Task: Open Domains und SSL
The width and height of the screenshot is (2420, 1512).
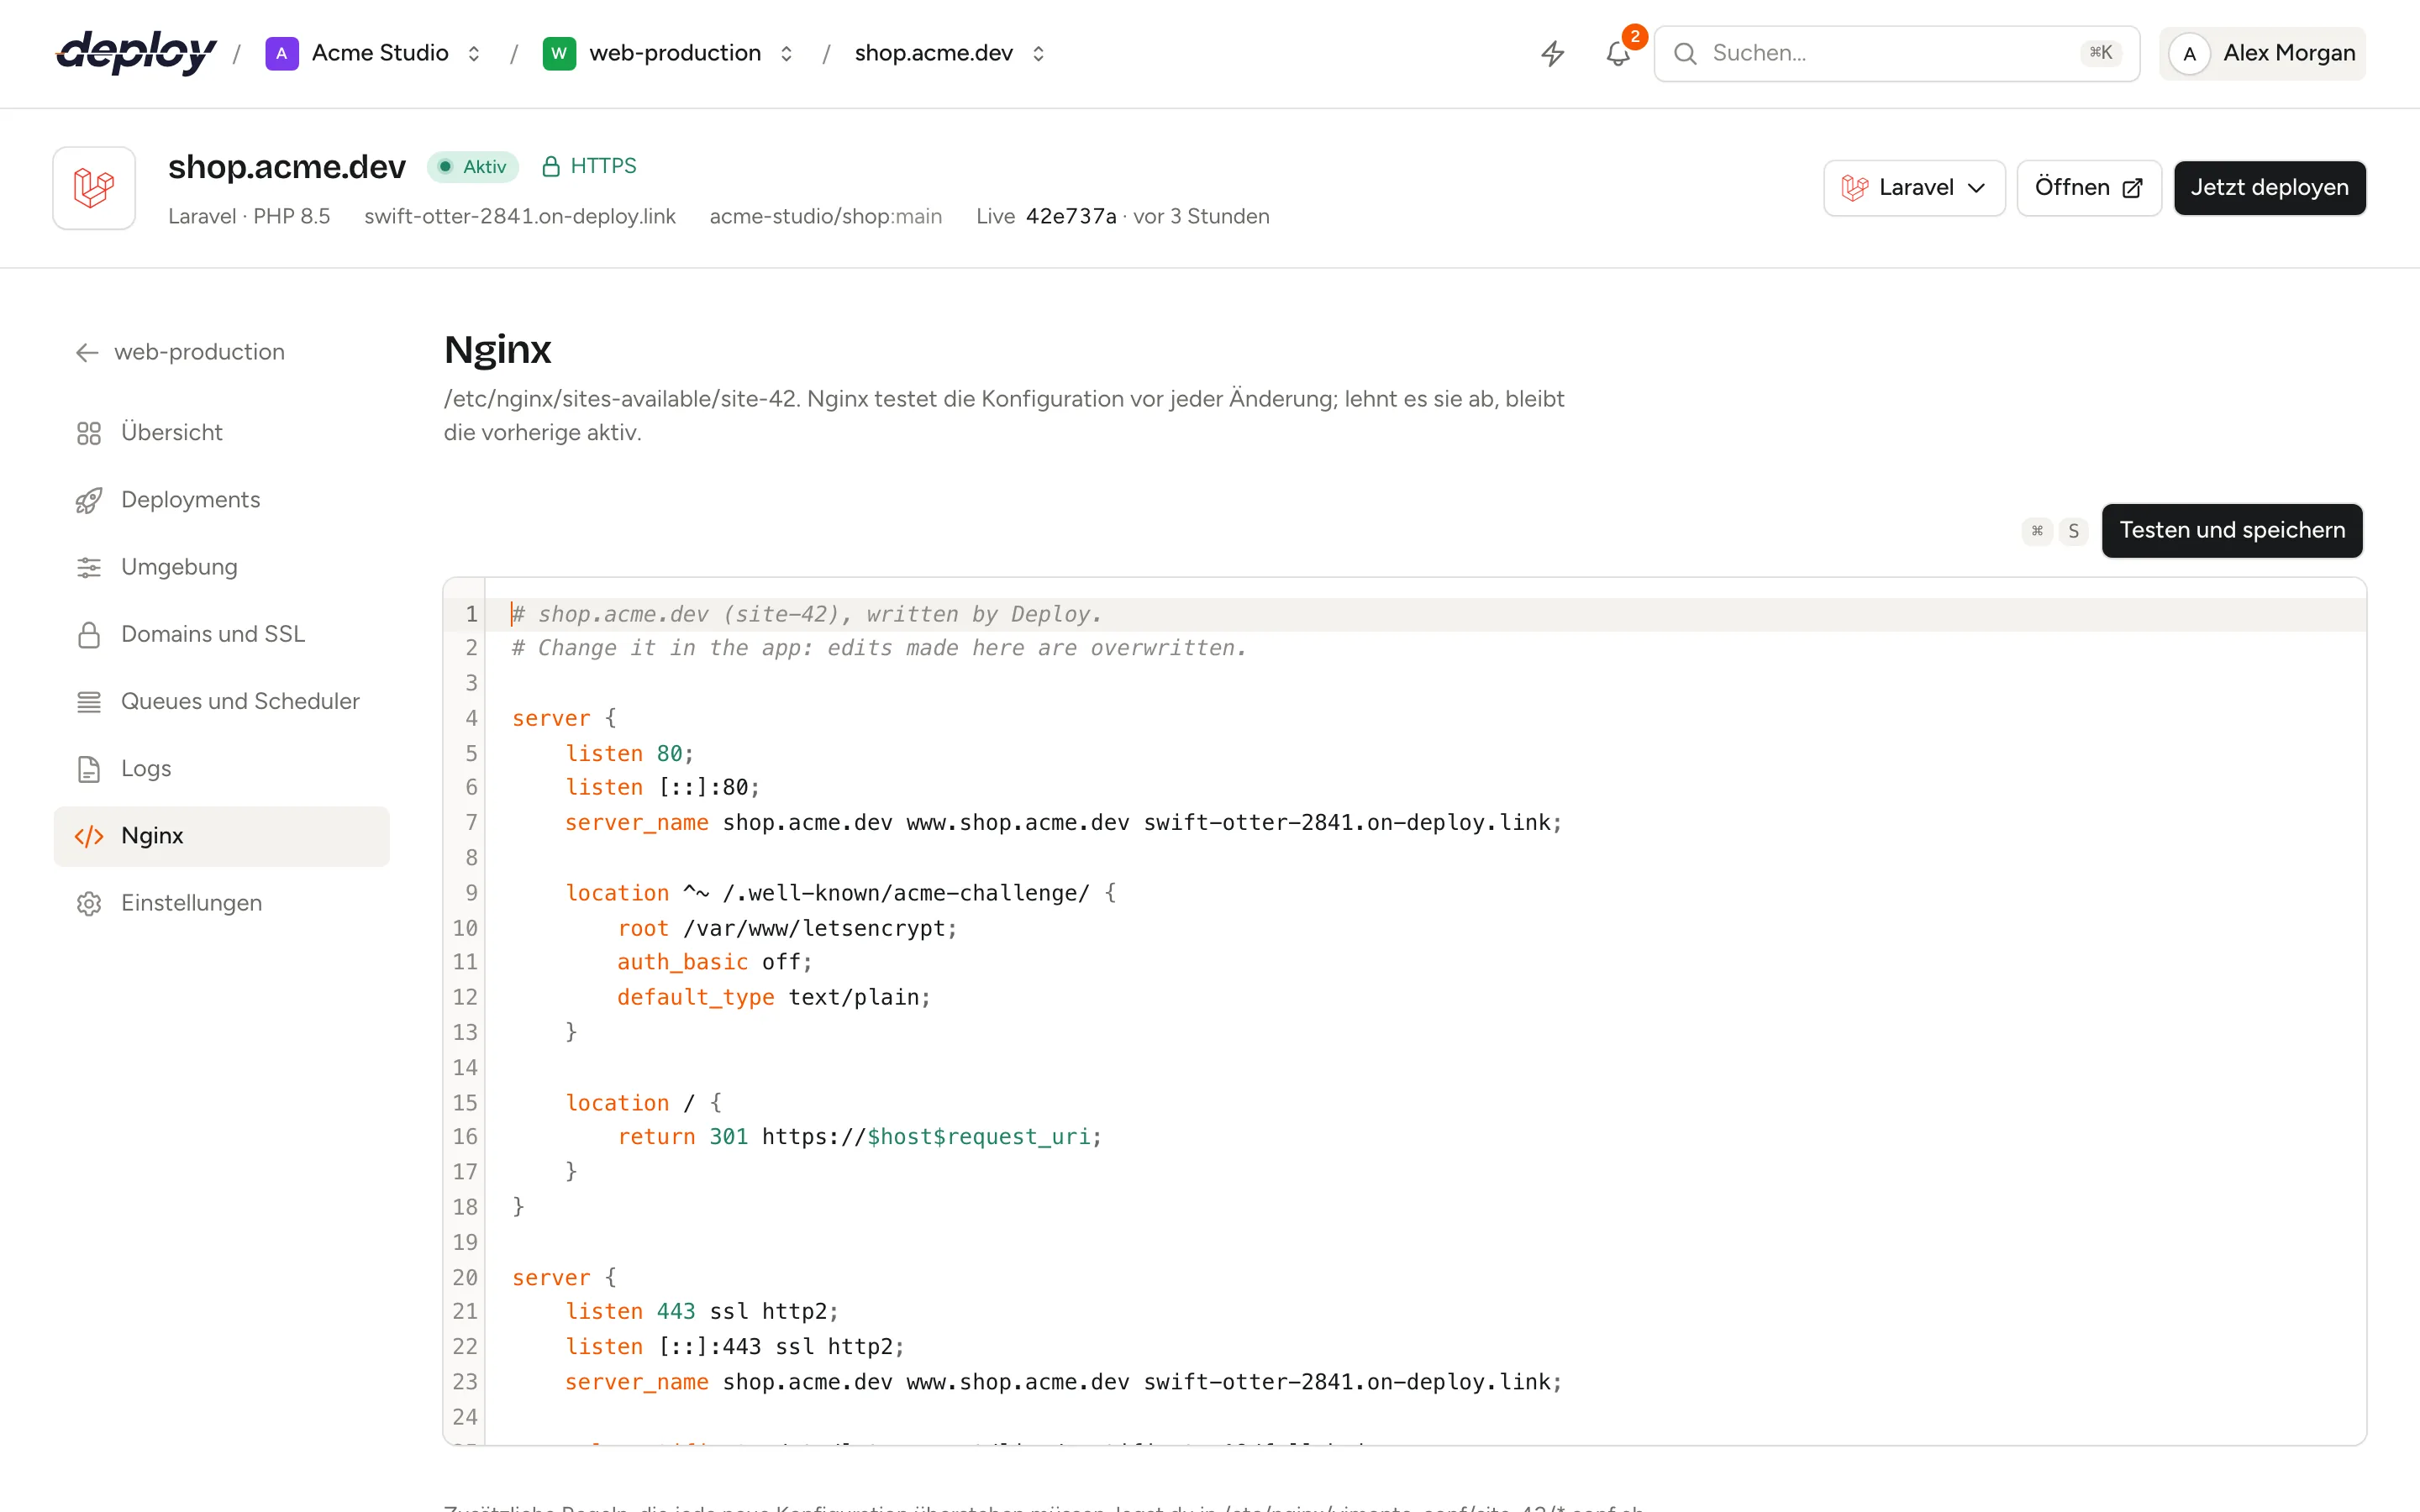Action: click(222, 635)
